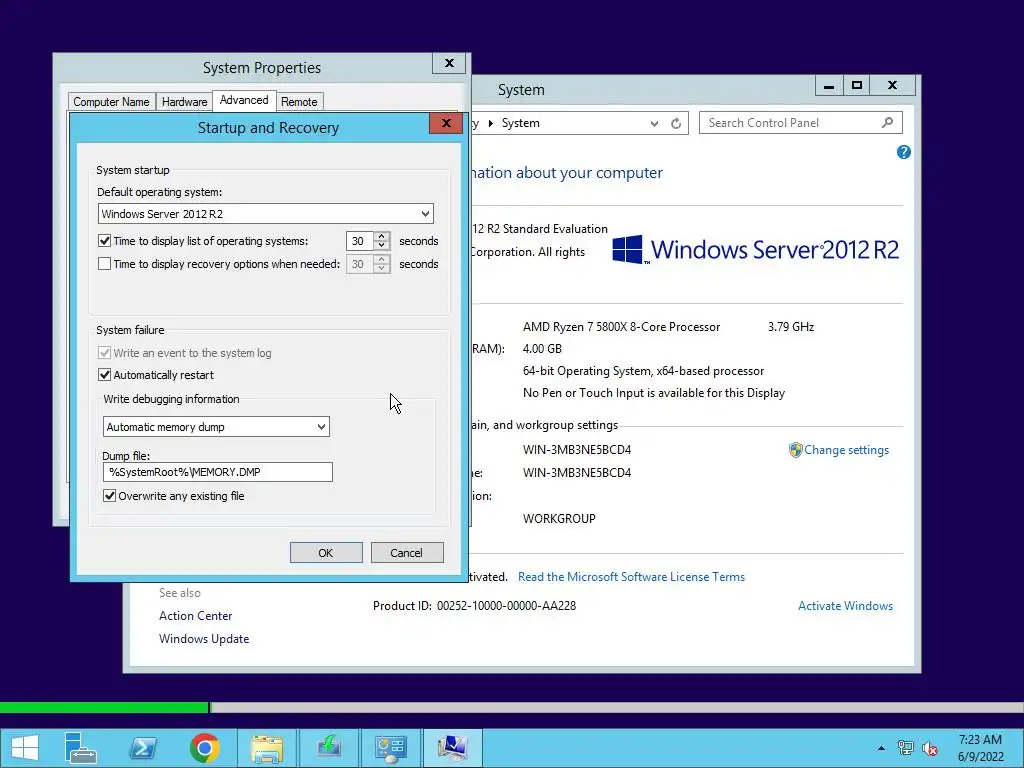Click shield icon beside Change settings

[x=795, y=450]
